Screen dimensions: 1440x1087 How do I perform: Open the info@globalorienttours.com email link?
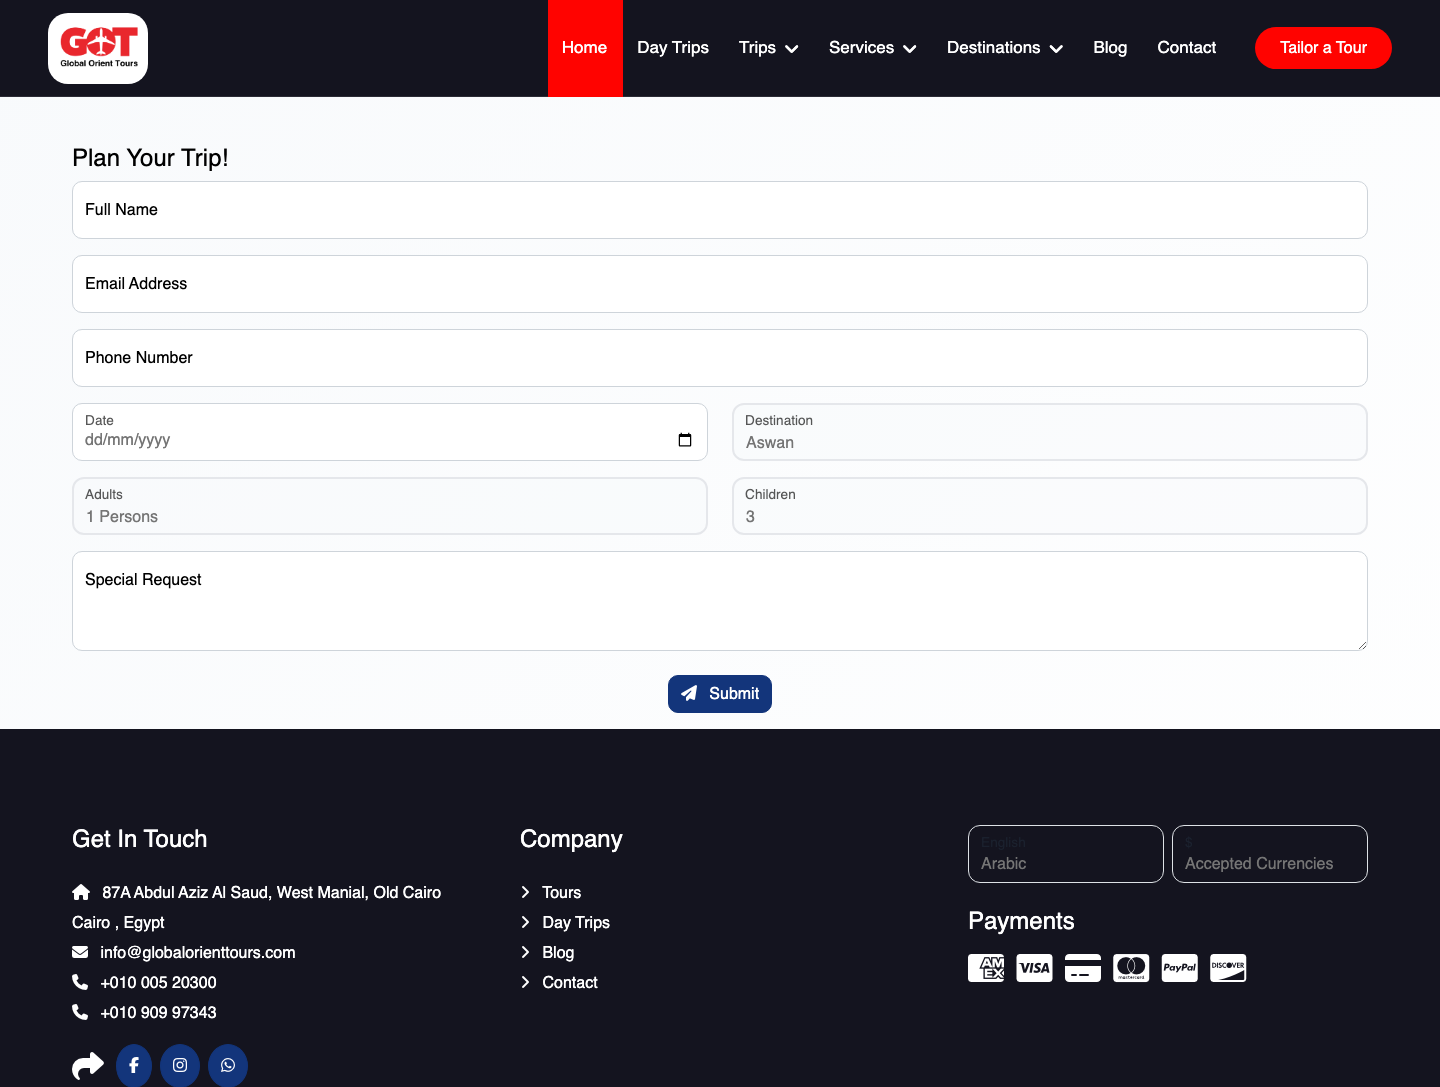point(198,952)
